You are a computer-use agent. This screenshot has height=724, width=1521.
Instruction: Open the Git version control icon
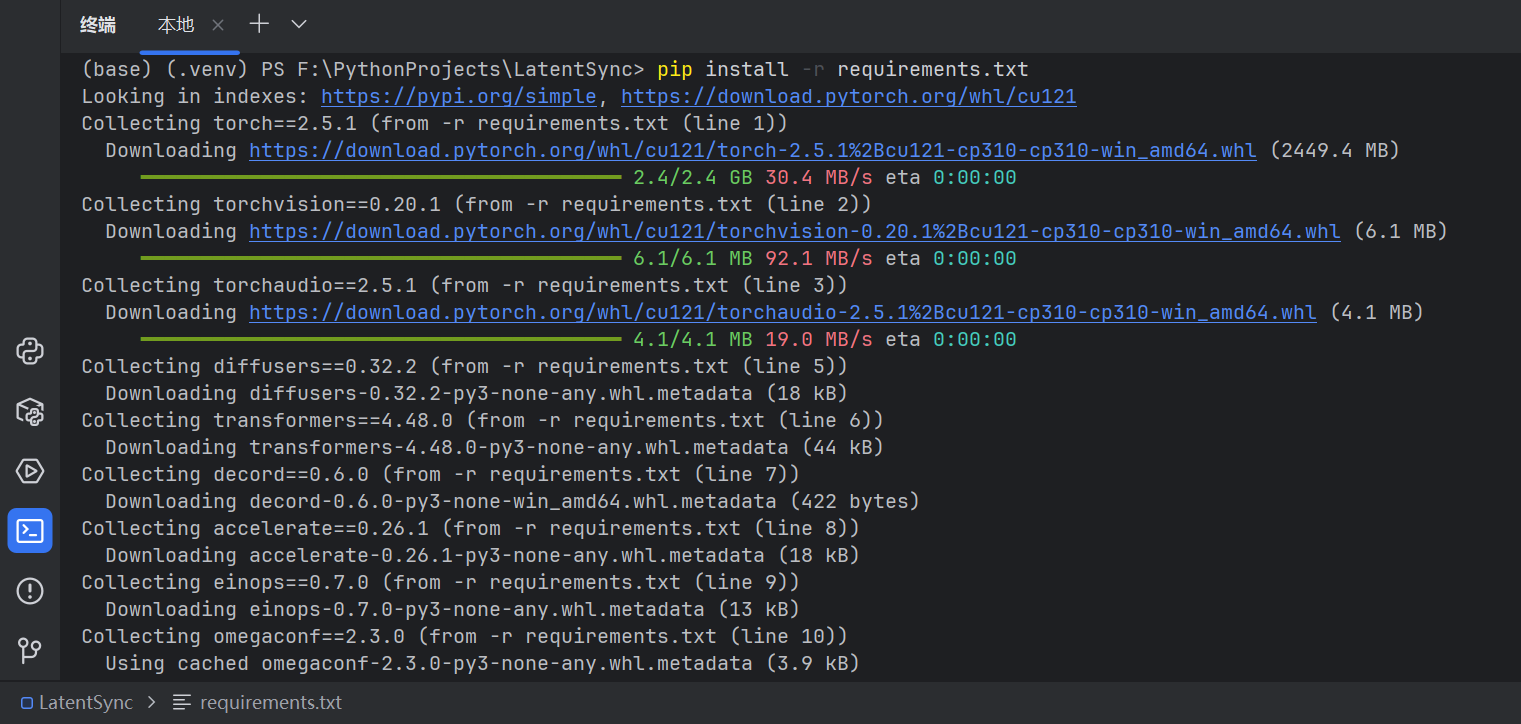[30, 650]
